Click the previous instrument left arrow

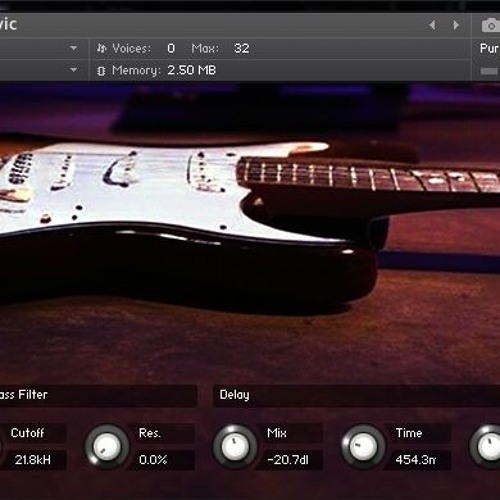point(432,25)
